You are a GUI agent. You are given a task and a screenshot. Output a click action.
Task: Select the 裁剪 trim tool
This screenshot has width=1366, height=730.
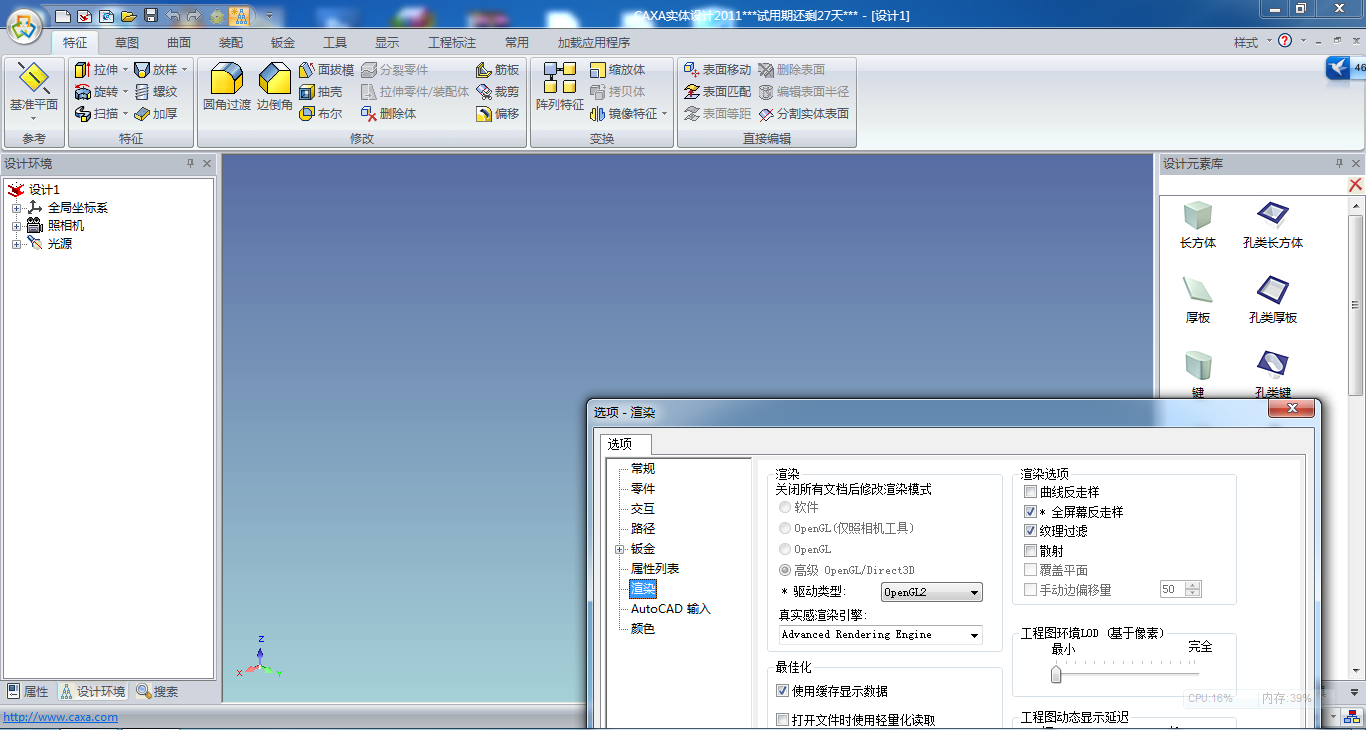click(497, 92)
